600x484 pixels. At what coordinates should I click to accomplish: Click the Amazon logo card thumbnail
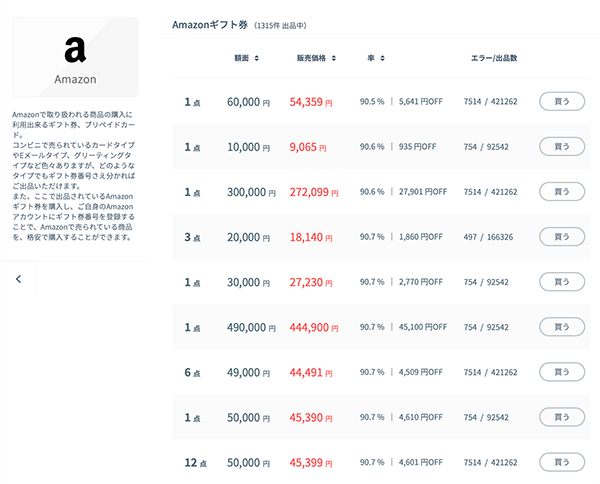75,57
